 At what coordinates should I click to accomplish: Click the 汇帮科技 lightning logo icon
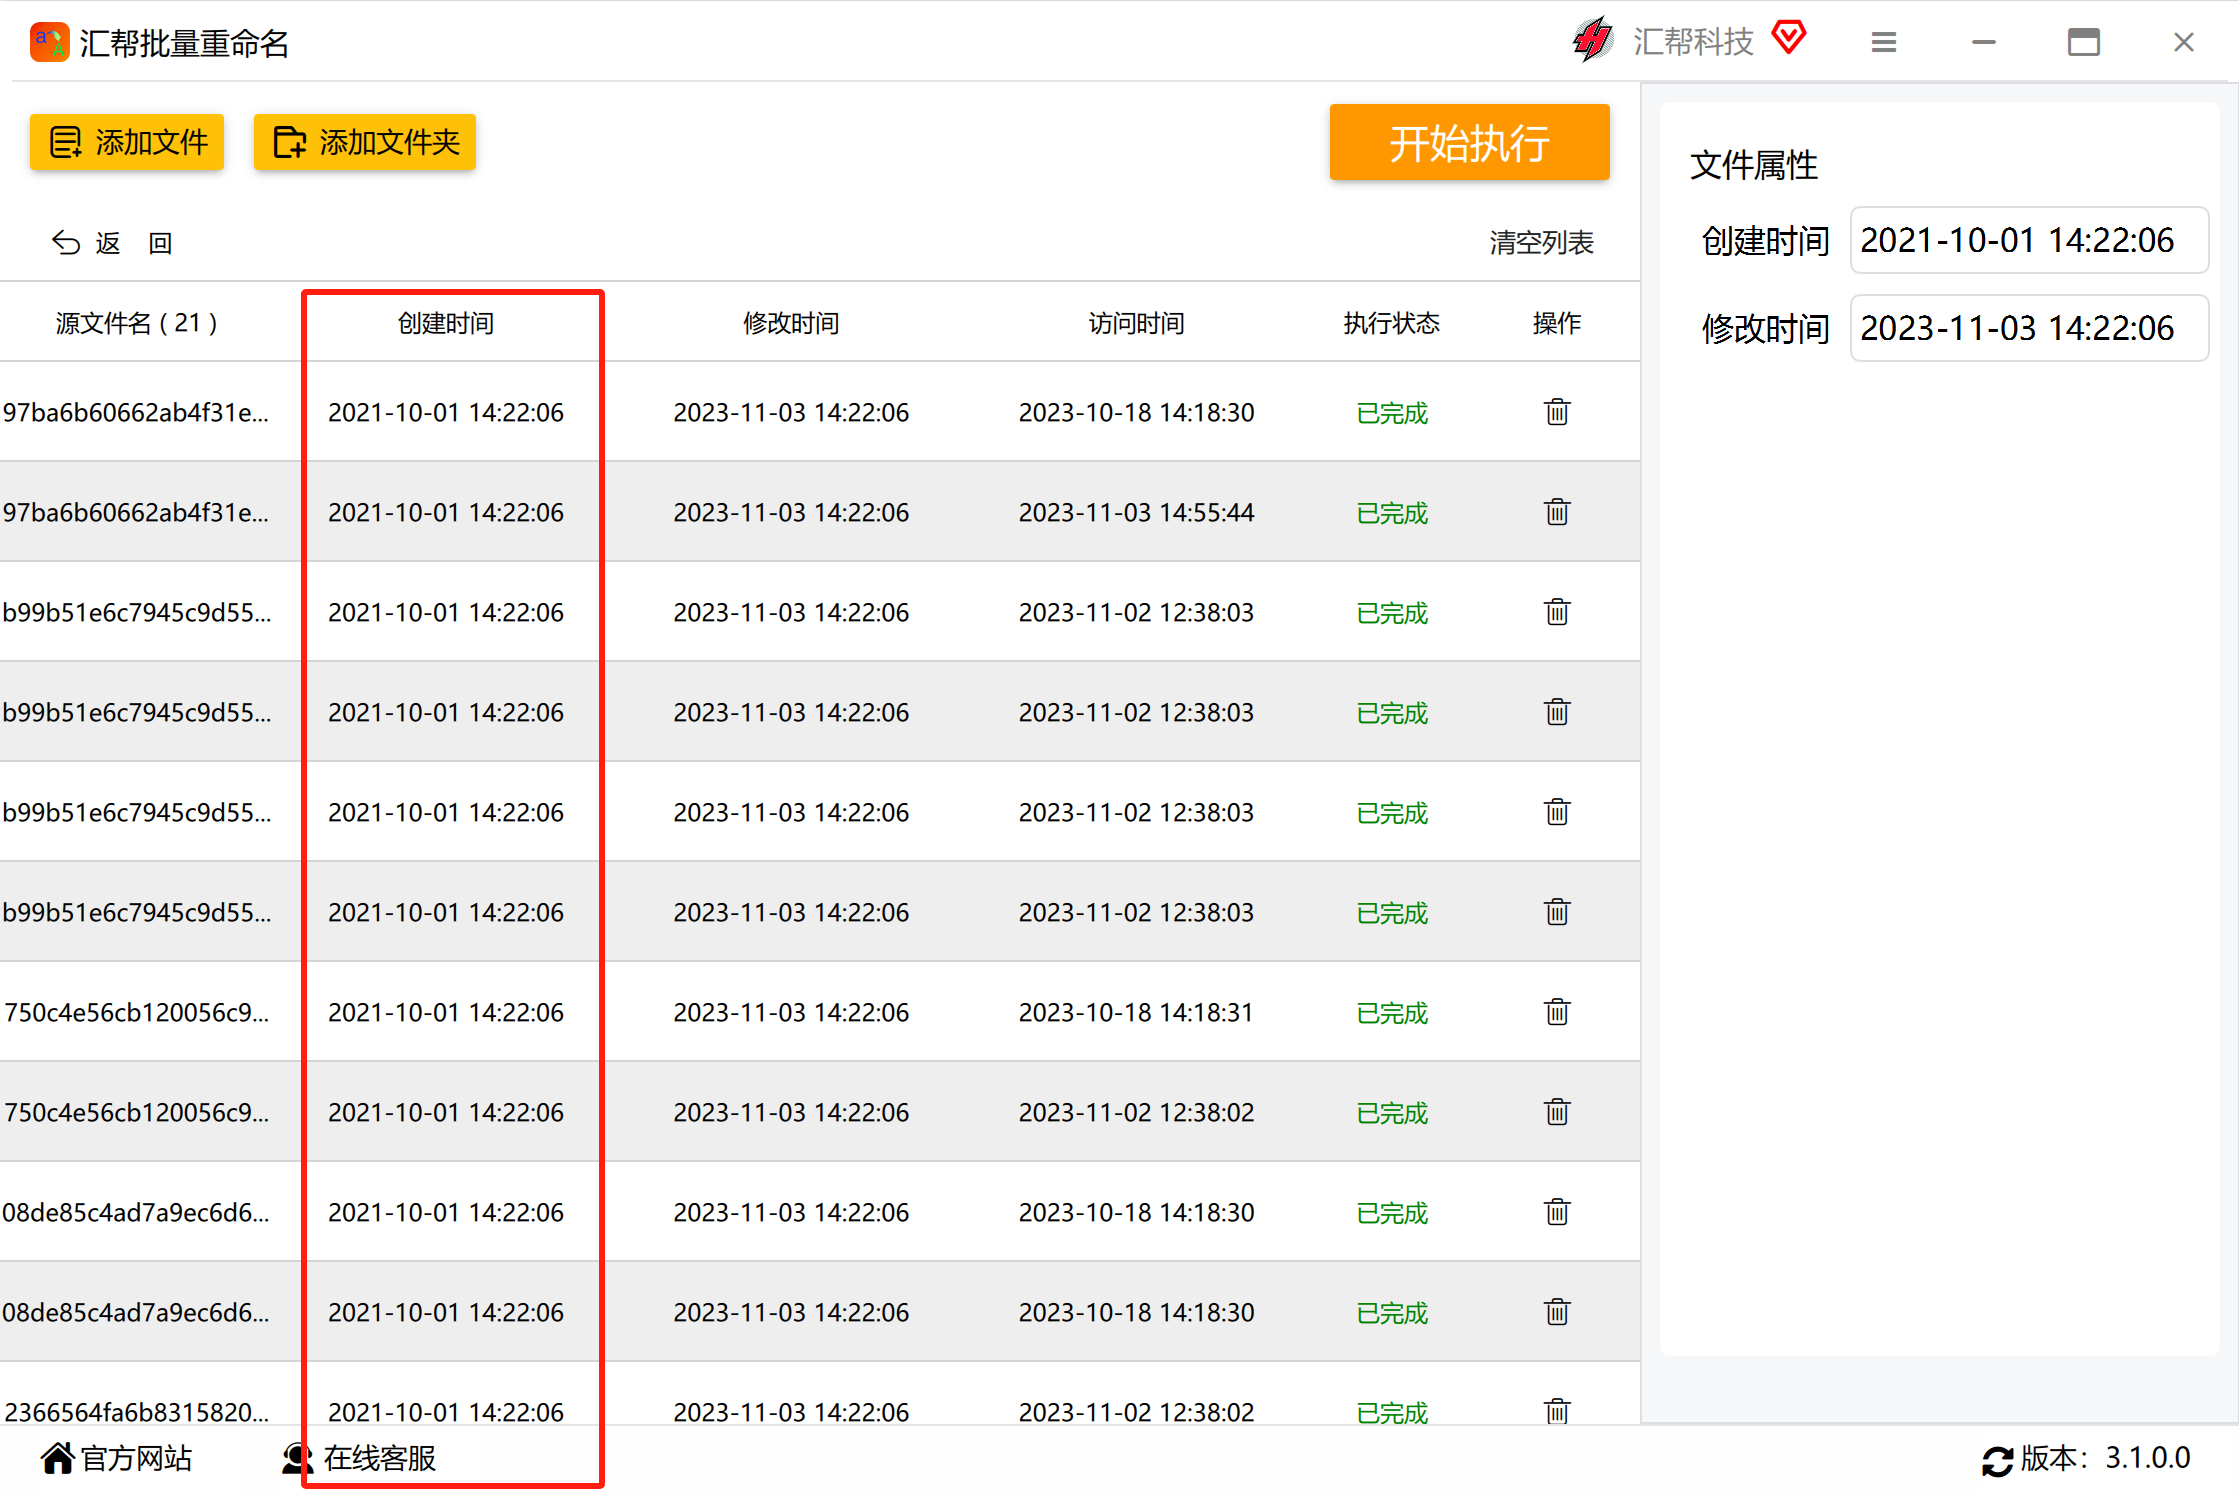[1593, 40]
